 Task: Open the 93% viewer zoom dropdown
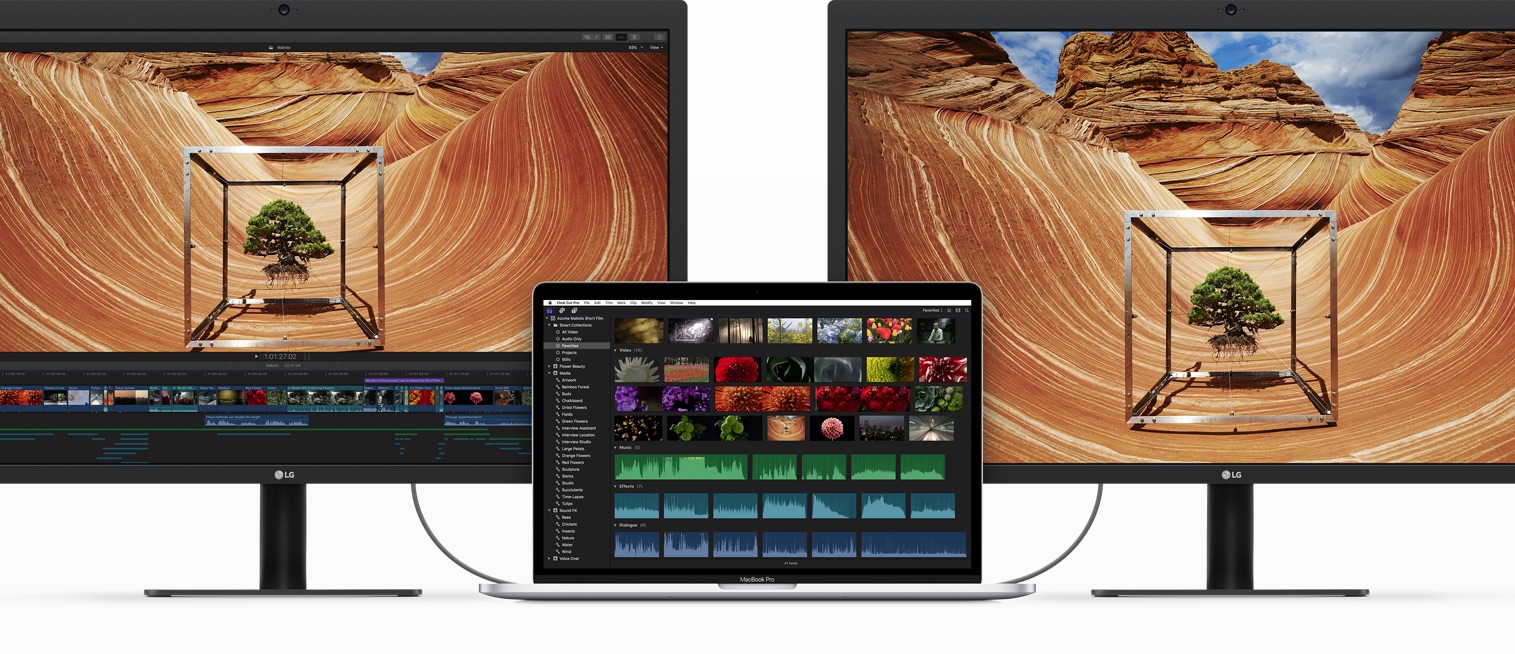coord(635,47)
